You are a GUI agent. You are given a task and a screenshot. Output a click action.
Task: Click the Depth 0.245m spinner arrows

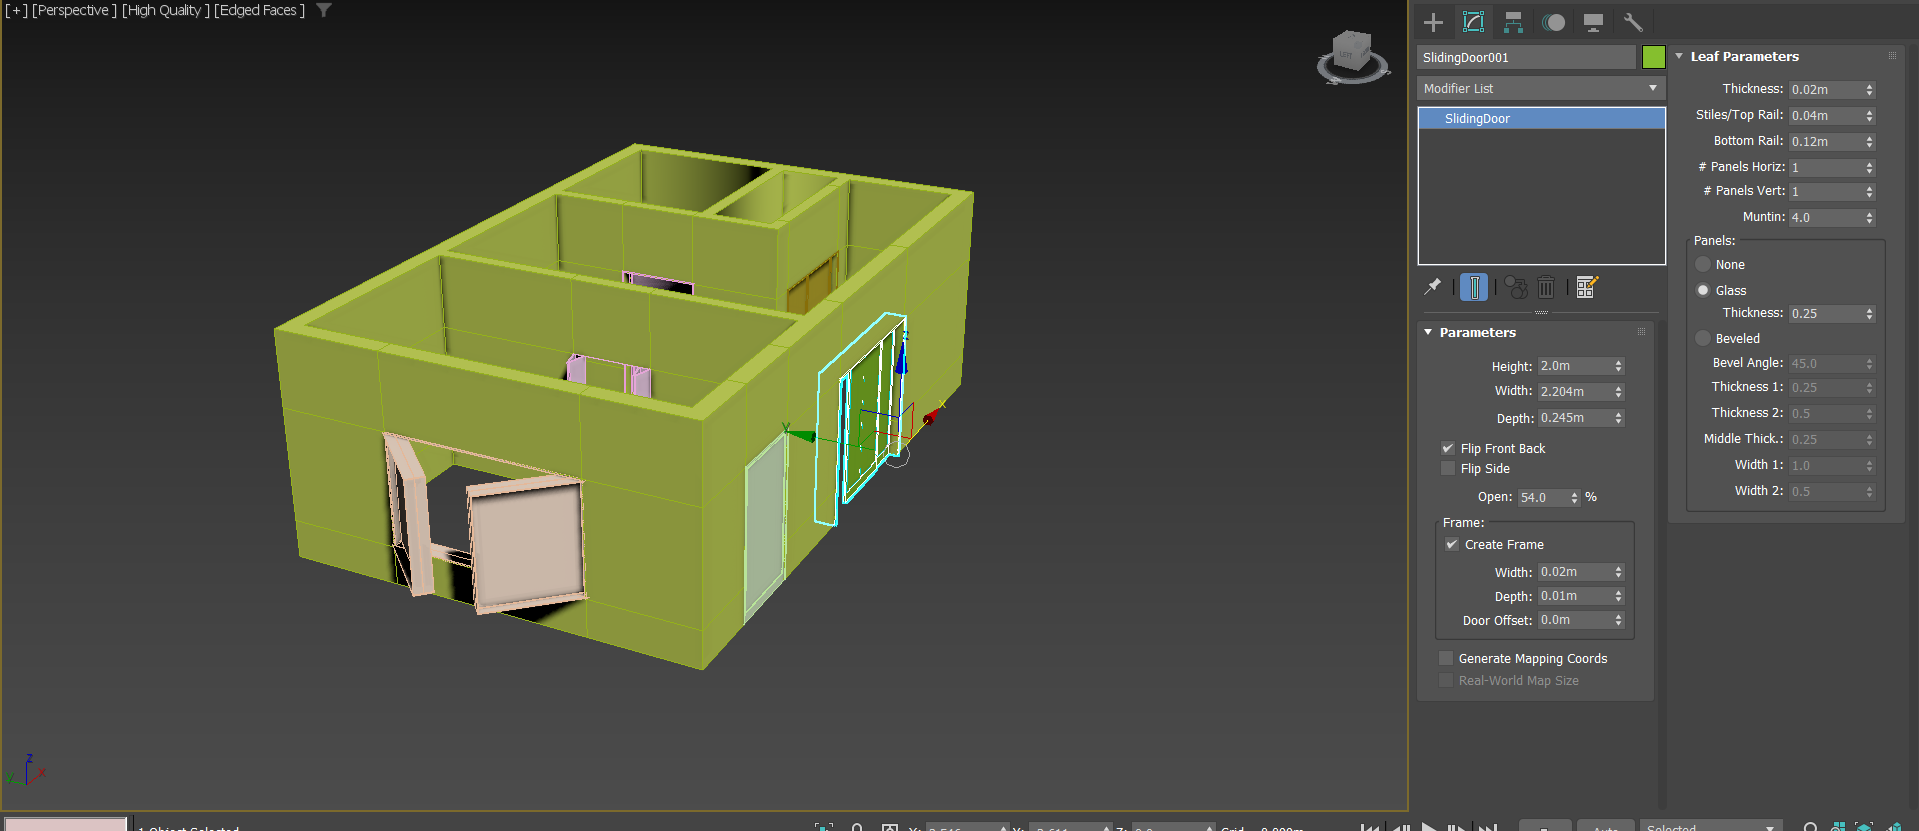pos(1619,418)
